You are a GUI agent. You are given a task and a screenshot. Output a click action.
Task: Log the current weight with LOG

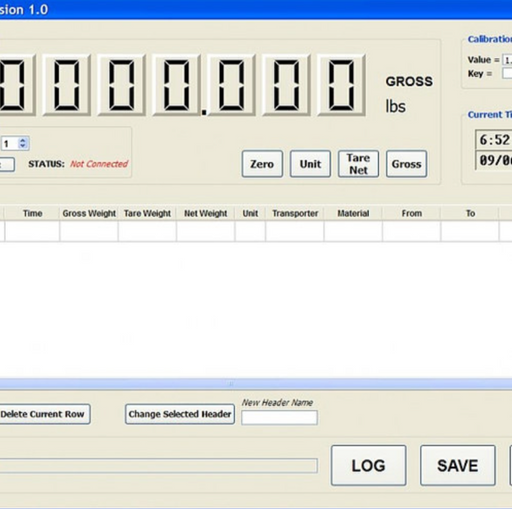[x=368, y=465]
